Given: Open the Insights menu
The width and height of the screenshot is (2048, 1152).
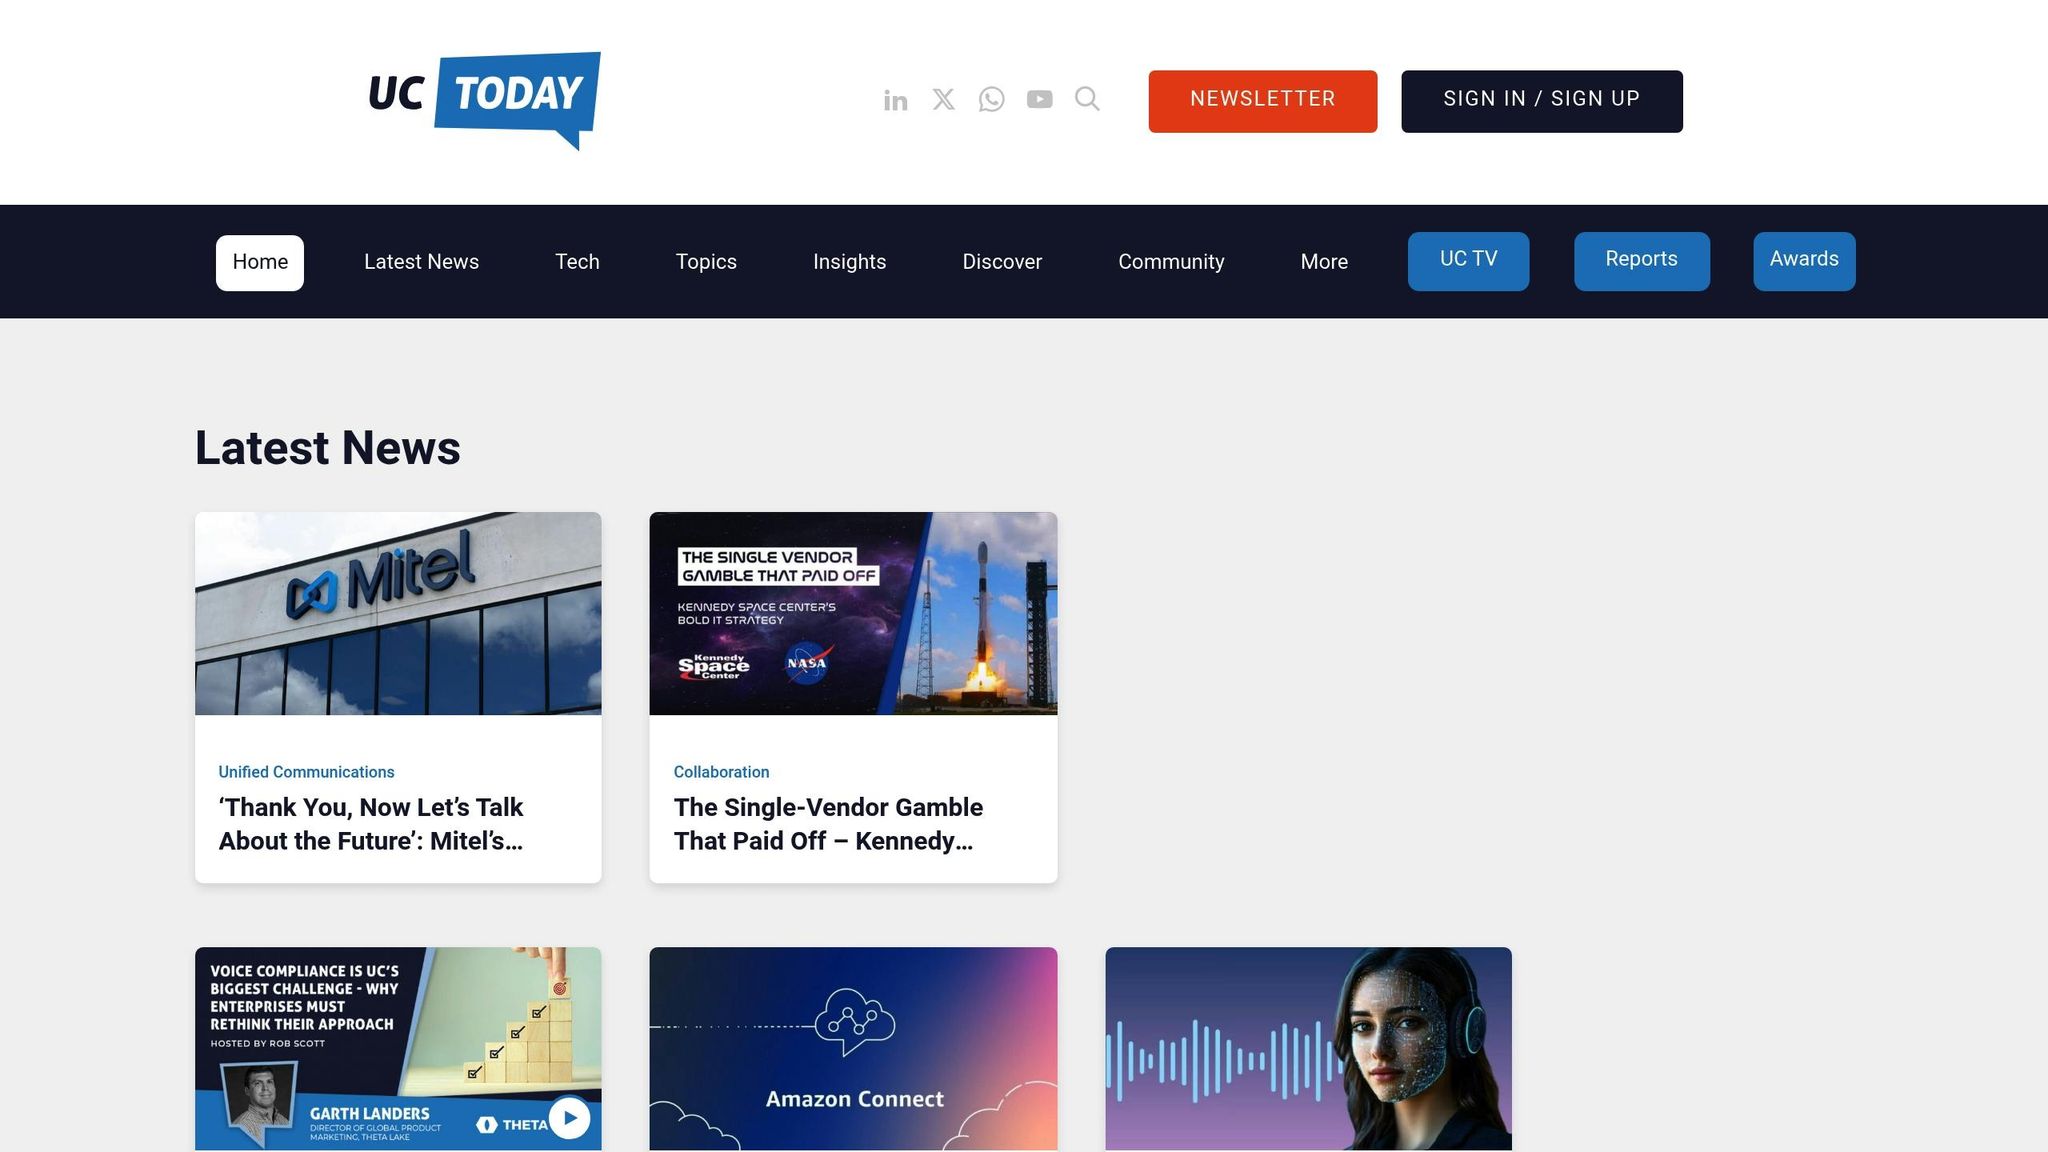Looking at the screenshot, I should pyautogui.click(x=849, y=262).
